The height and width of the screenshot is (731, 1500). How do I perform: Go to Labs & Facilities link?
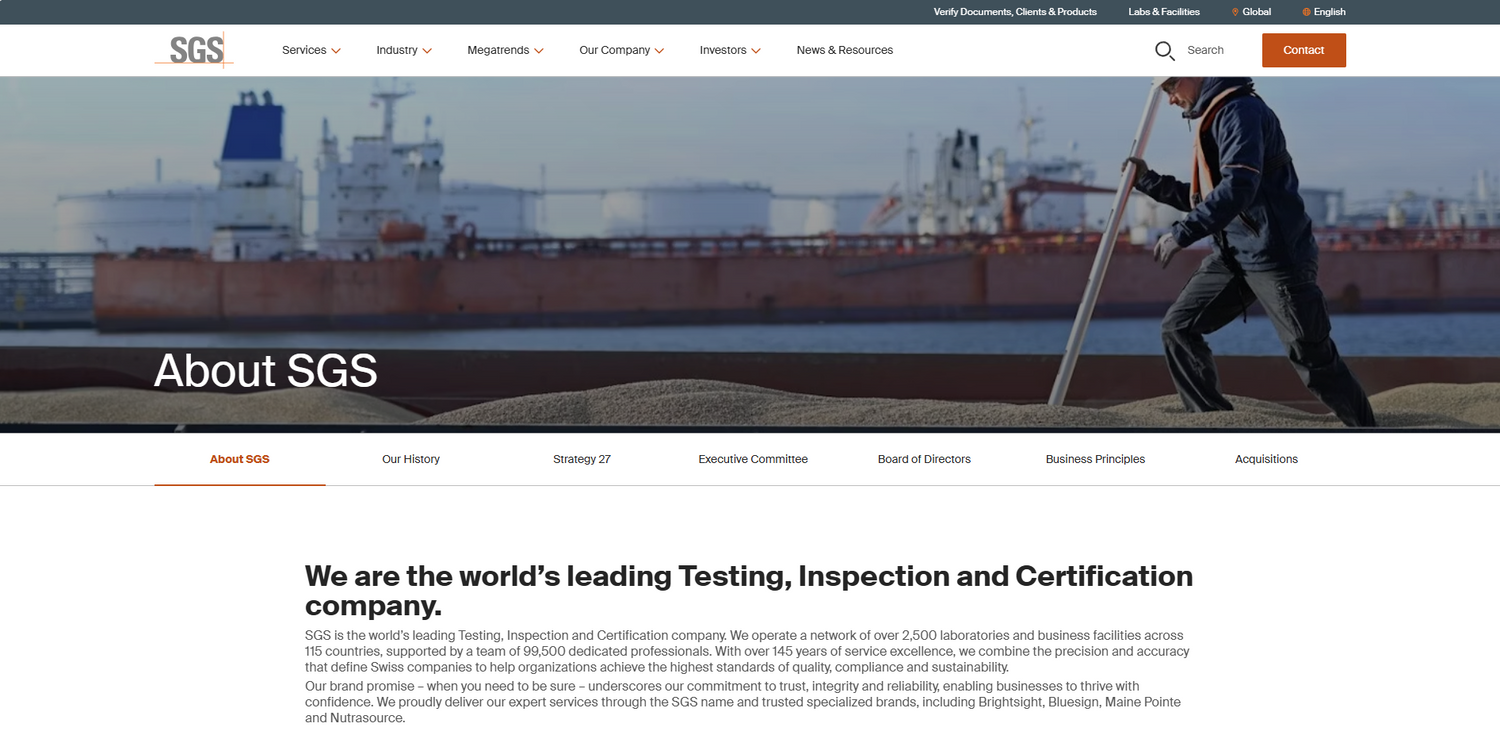pyautogui.click(x=1164, y=12)
